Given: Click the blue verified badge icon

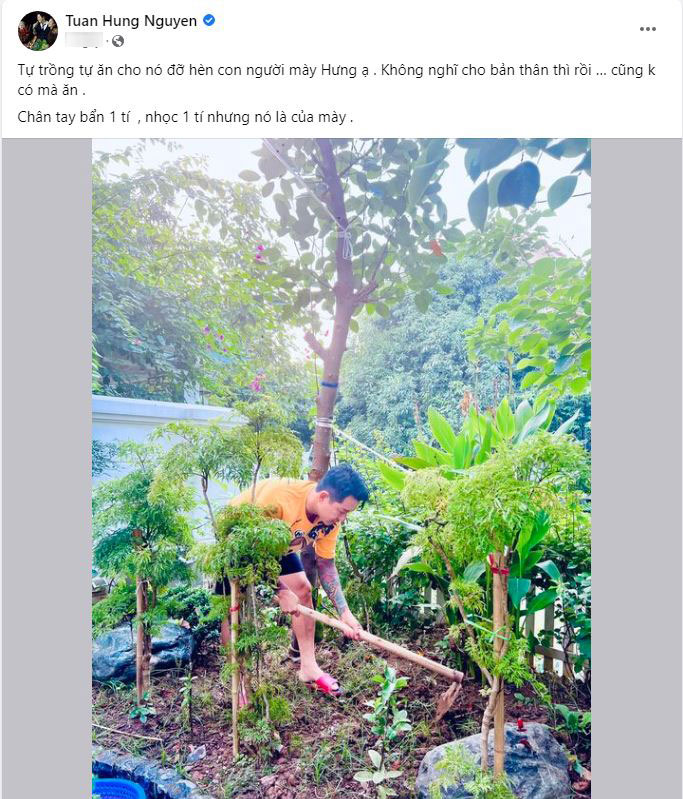Looking at the screenshot, I should 209,20.
